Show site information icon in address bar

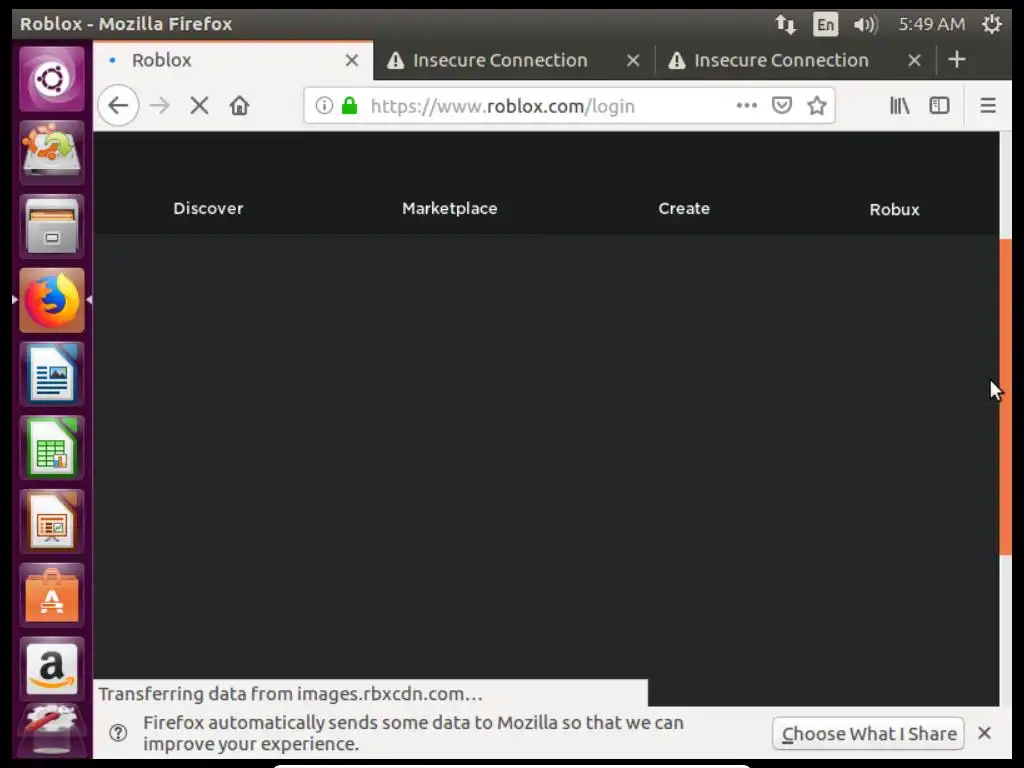324,105
